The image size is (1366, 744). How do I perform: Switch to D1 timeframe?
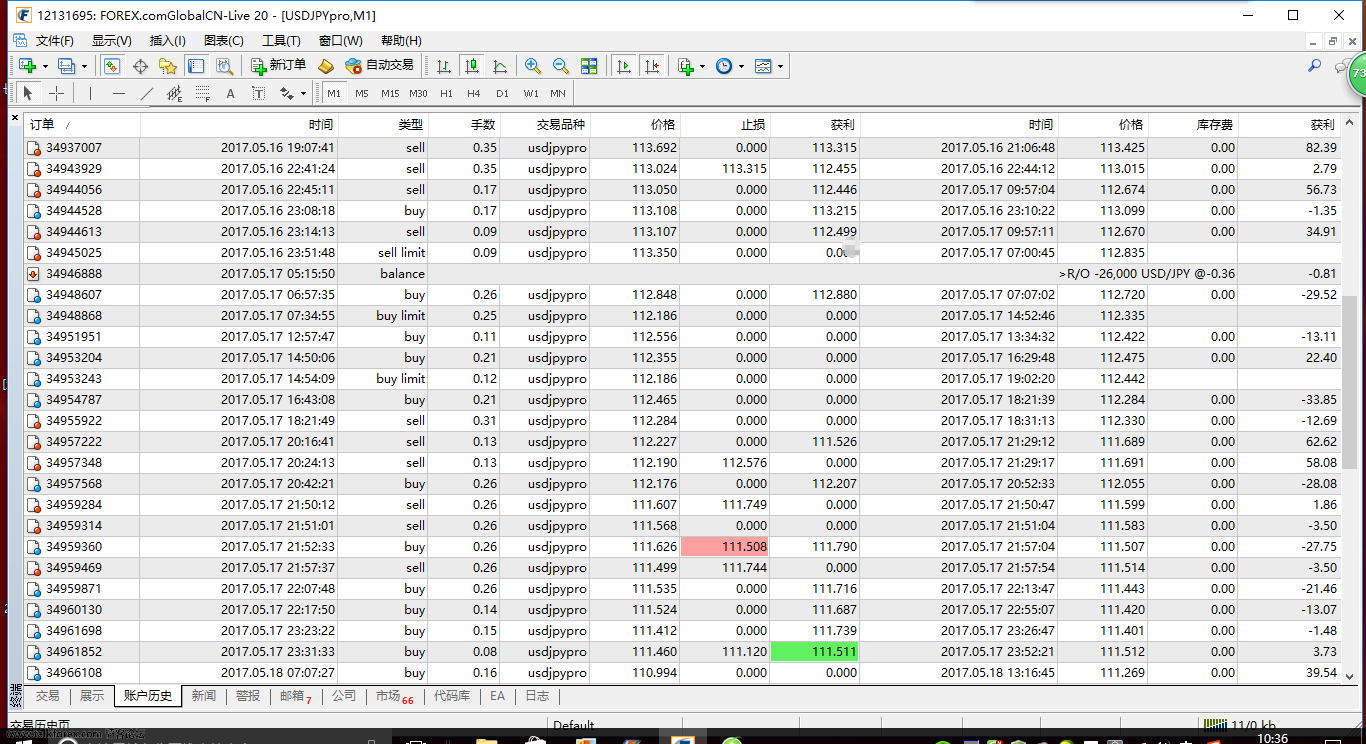[x=502, y=93]
